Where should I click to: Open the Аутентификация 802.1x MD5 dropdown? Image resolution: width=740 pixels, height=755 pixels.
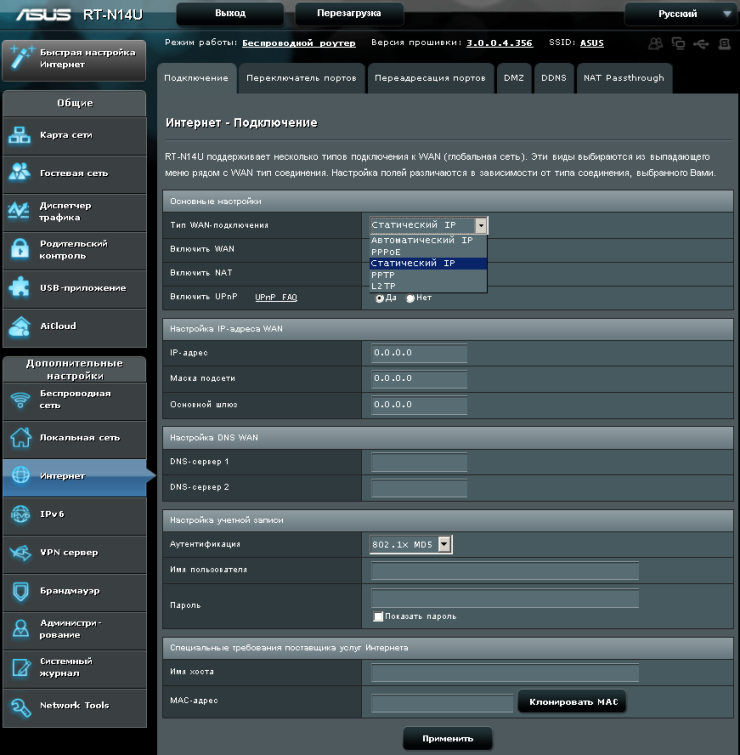[x=411, y=545]
